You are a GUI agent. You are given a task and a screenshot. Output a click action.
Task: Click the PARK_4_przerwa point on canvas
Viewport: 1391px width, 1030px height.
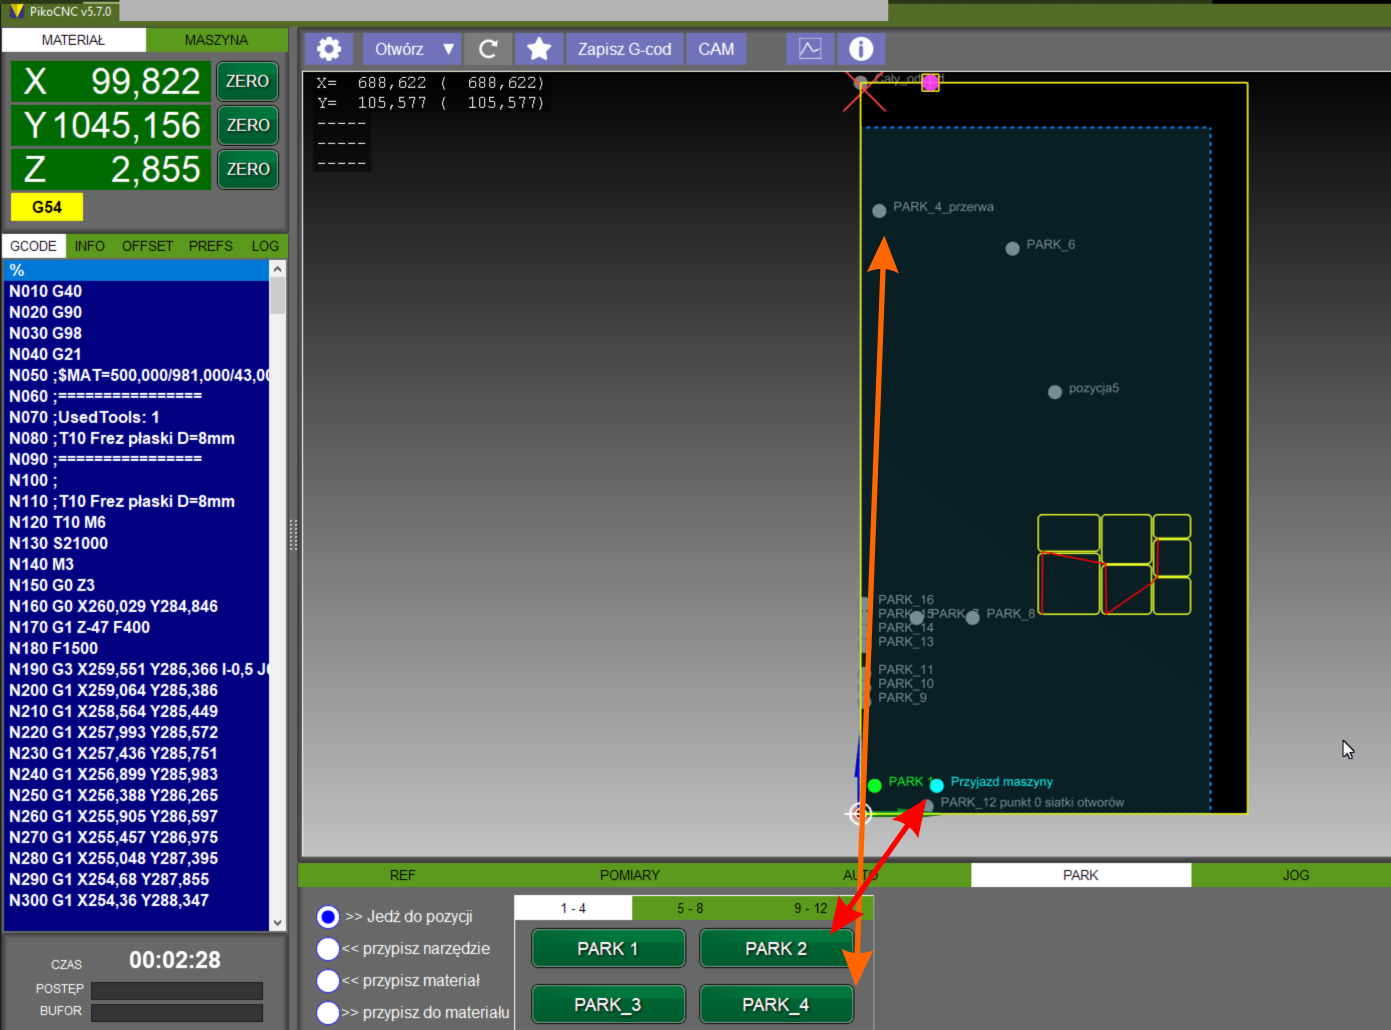(879, 210)
